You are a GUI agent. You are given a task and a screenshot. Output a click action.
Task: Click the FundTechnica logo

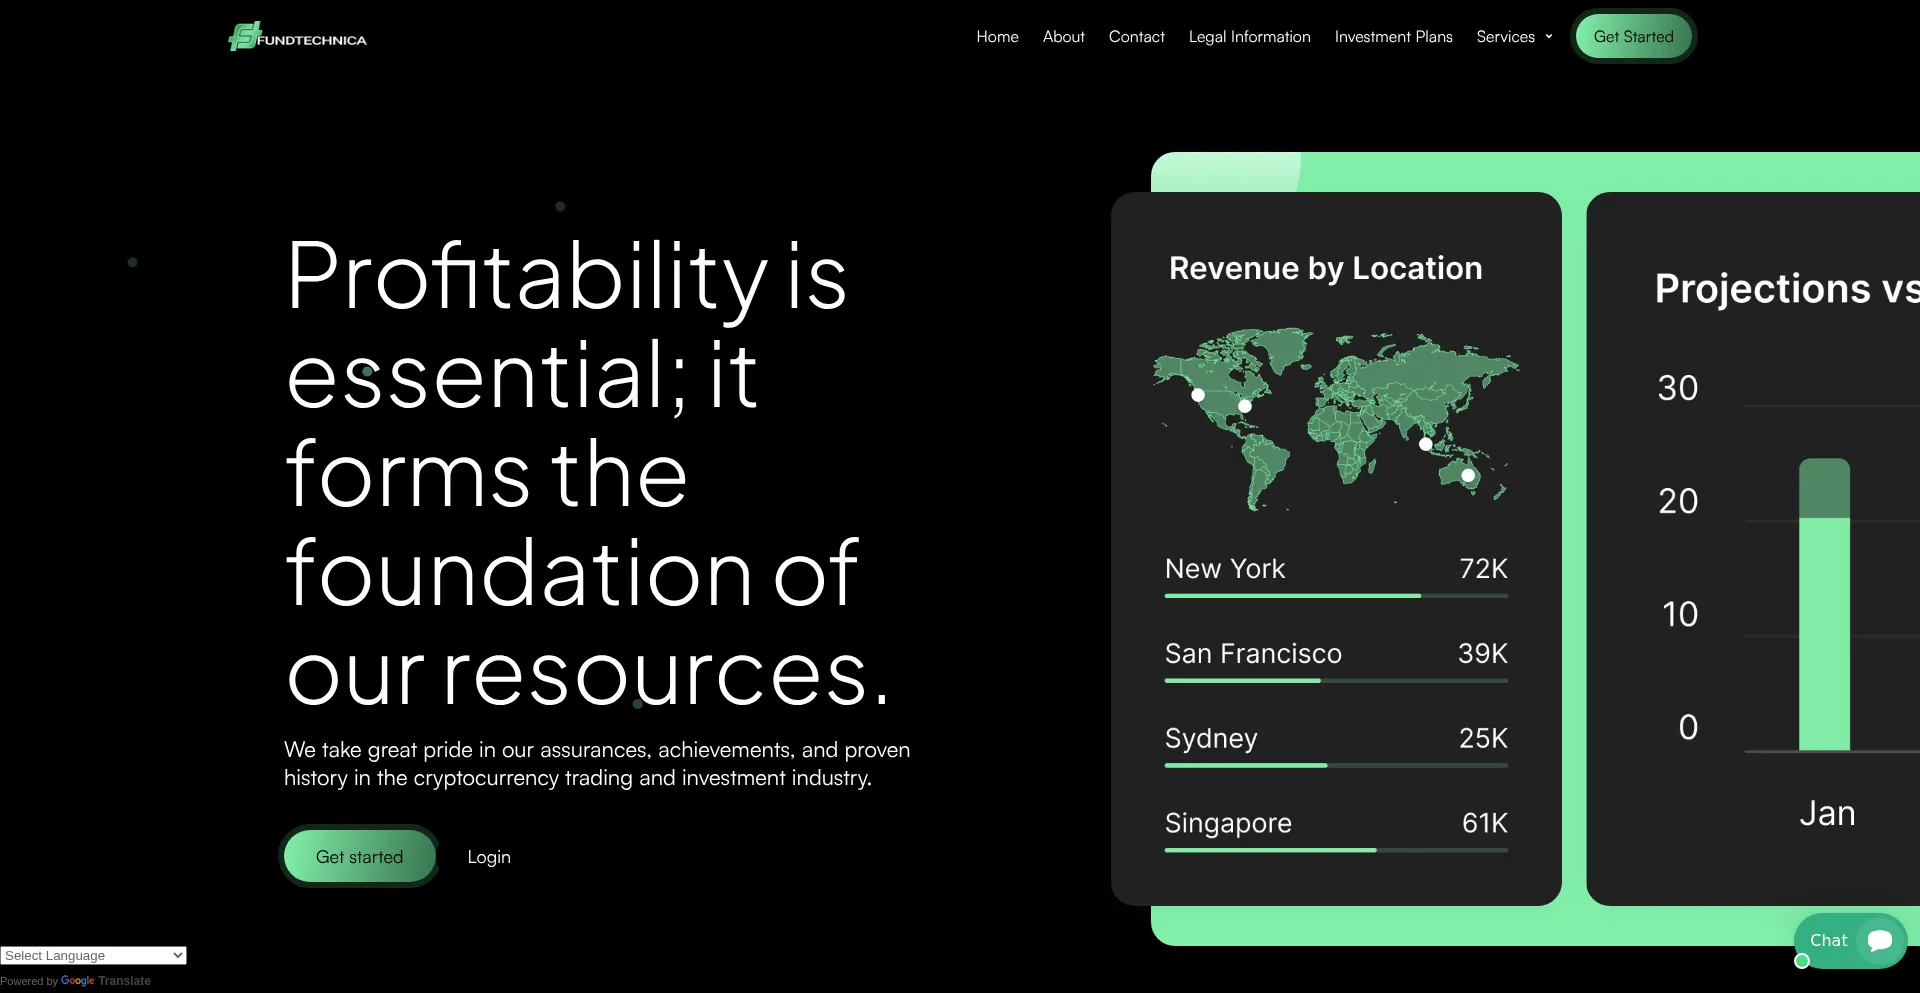[x=297, y=37]
